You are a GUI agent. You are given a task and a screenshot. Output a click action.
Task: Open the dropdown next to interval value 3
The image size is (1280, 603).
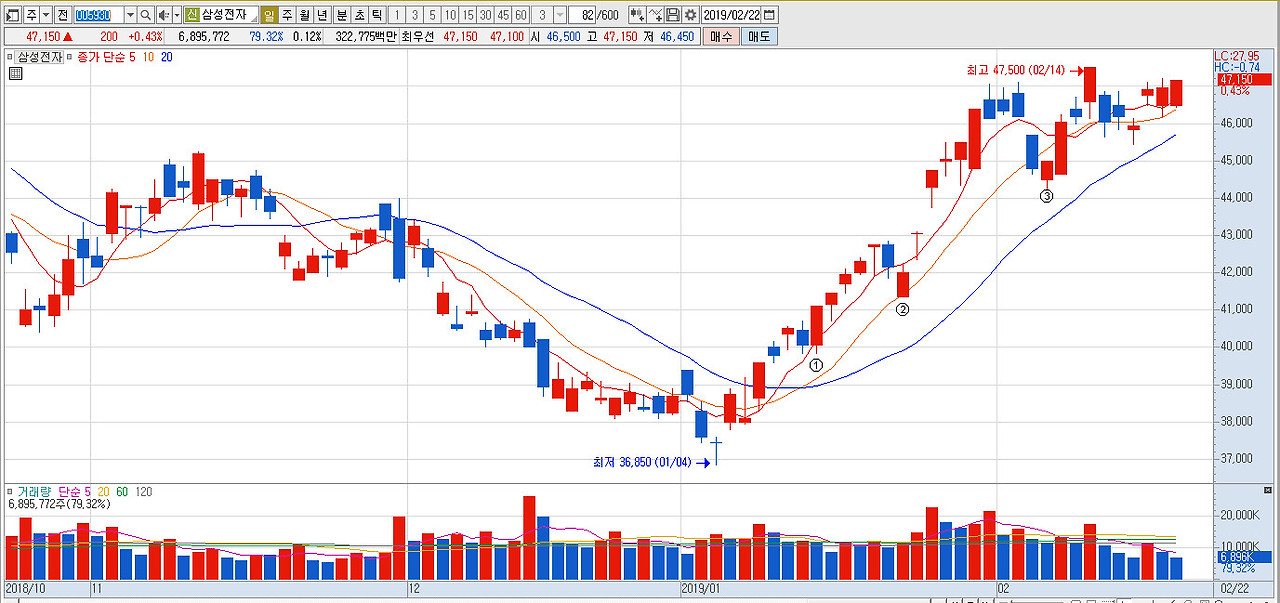pyautogui.click(x=560, y=15)
